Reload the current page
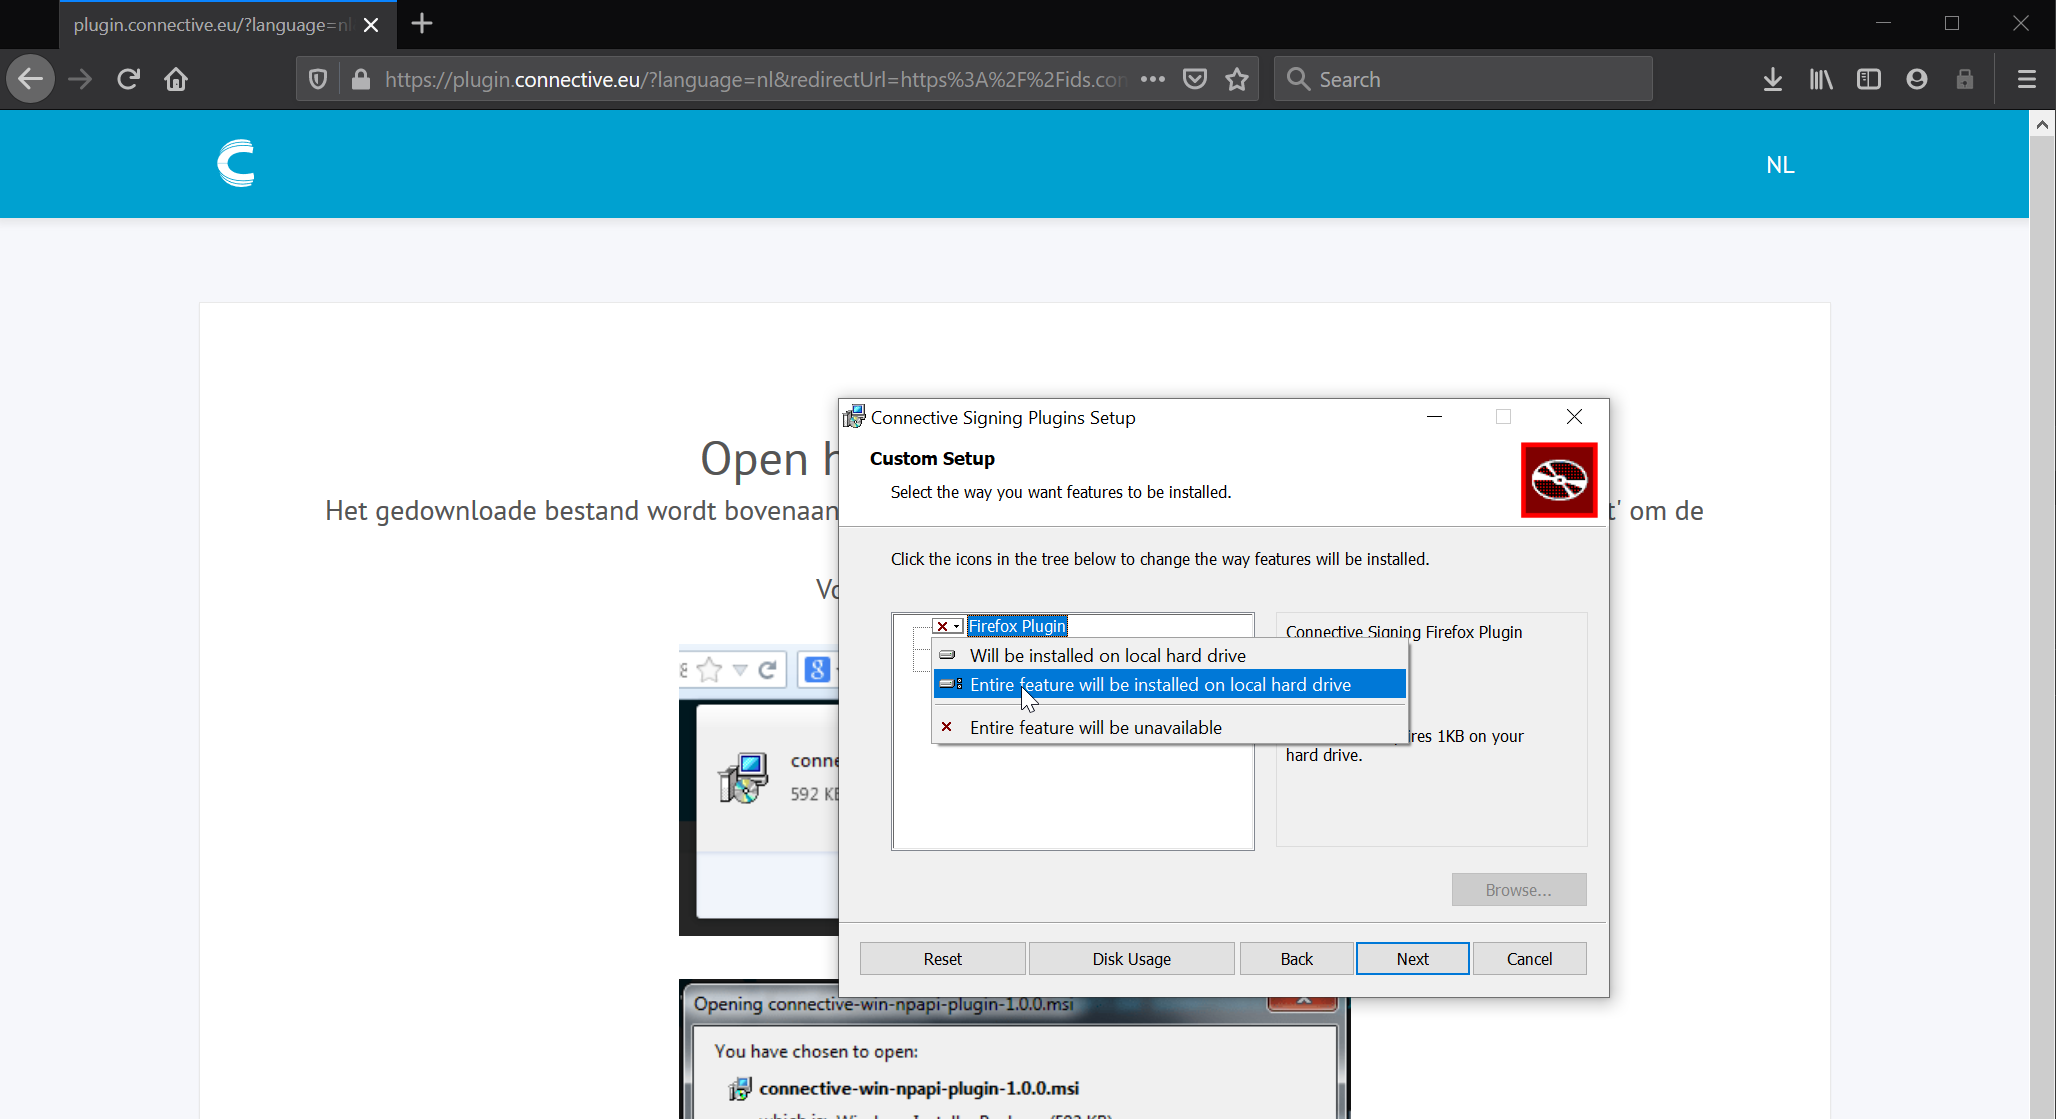 coord(128,79)
